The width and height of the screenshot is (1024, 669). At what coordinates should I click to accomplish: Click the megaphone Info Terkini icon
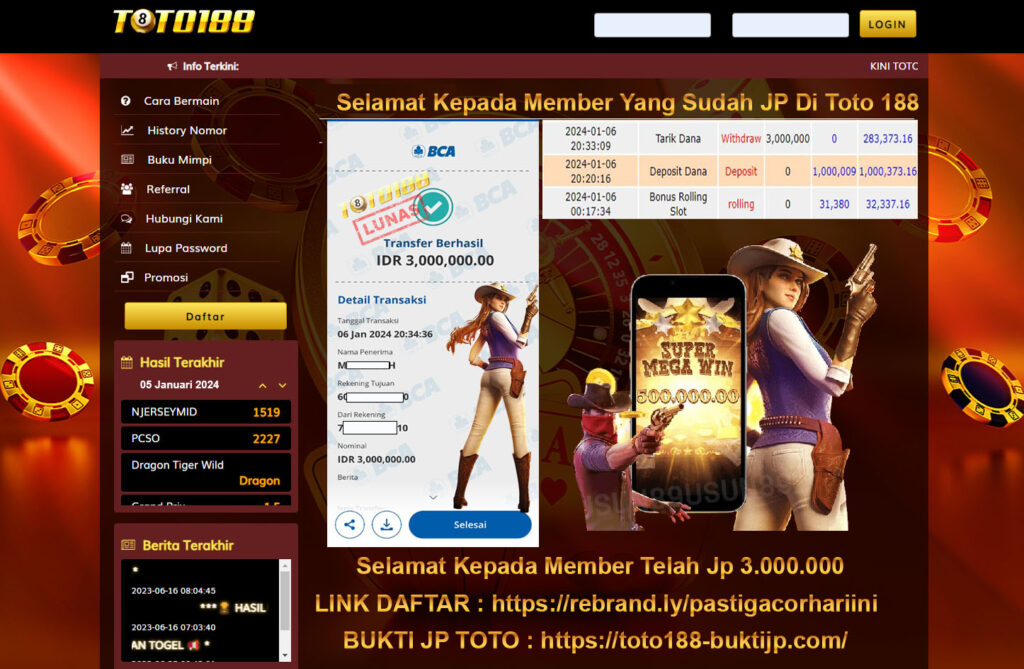pyautogui.click(x=172, y=66)
